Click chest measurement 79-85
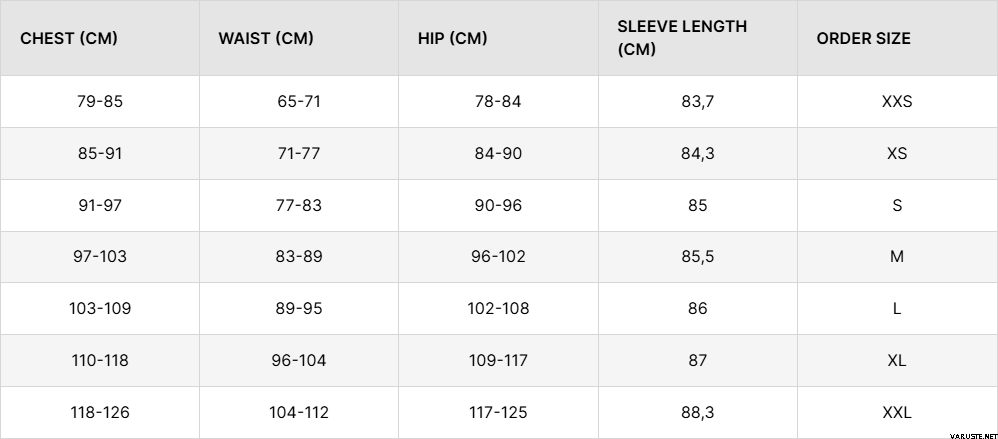 99,101
